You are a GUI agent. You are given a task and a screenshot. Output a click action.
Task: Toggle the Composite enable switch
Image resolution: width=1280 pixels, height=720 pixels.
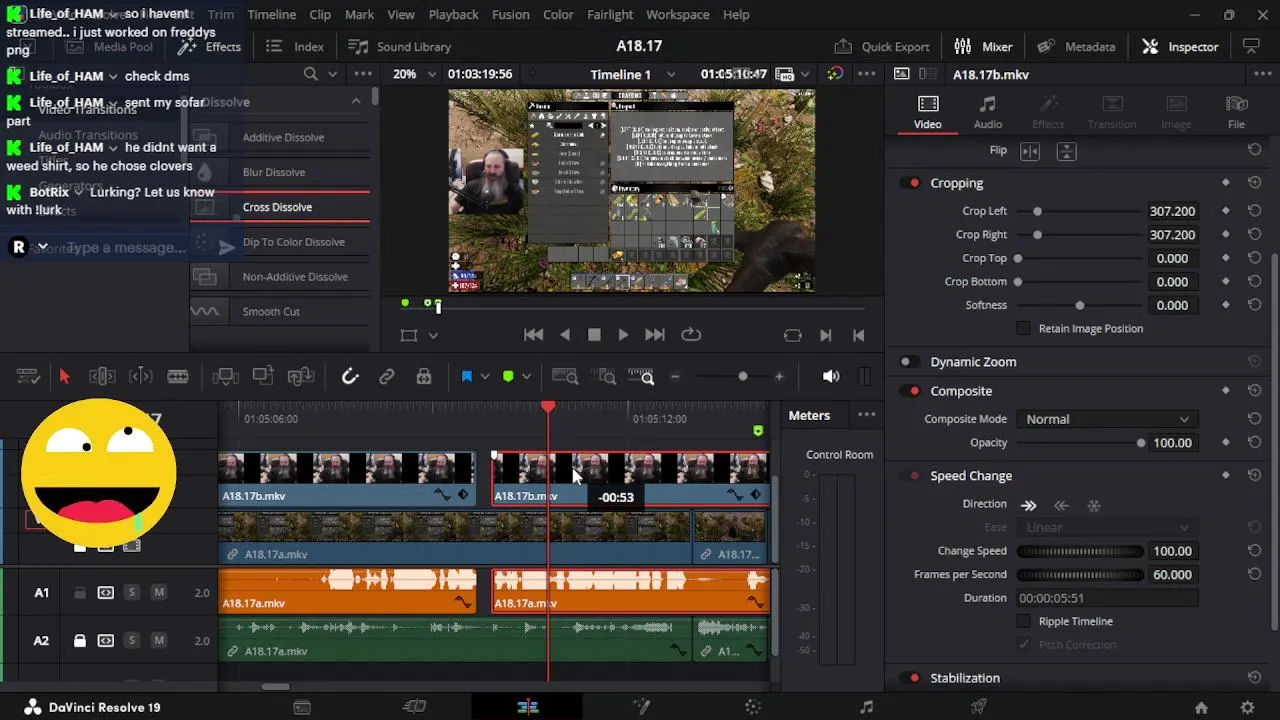[911, 391]
